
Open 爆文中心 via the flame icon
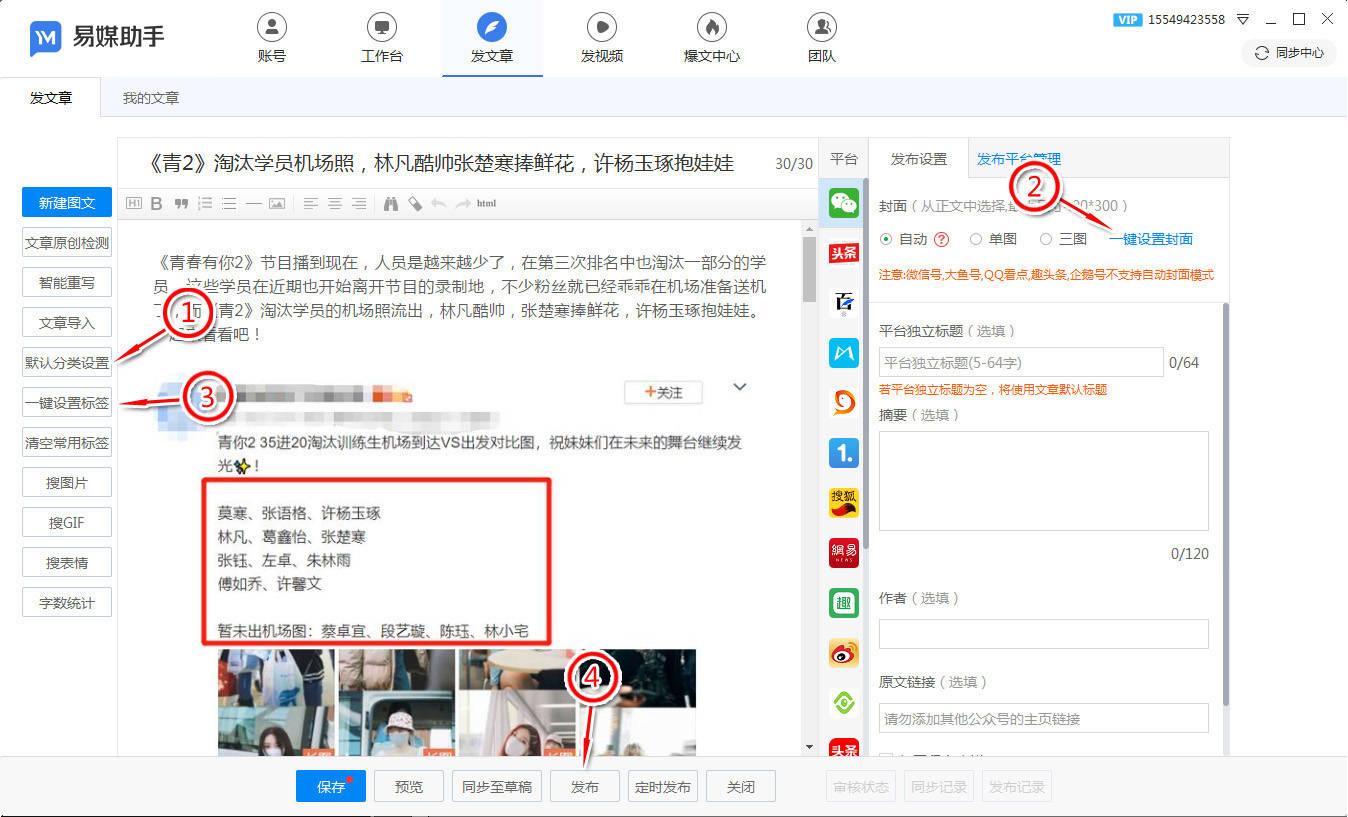[712, 28]
